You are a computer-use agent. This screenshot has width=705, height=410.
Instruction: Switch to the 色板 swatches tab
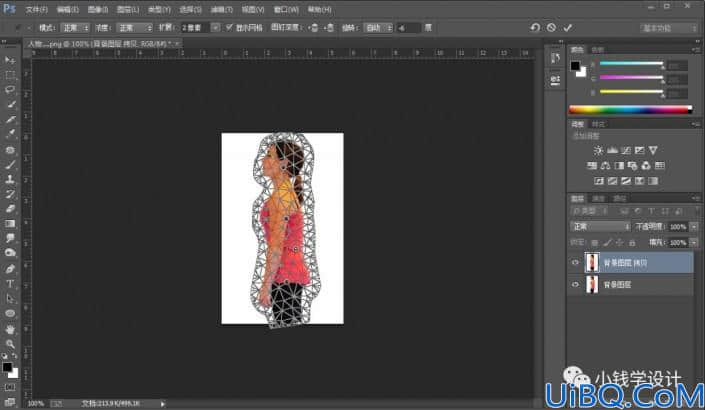(x=598, y=49)
